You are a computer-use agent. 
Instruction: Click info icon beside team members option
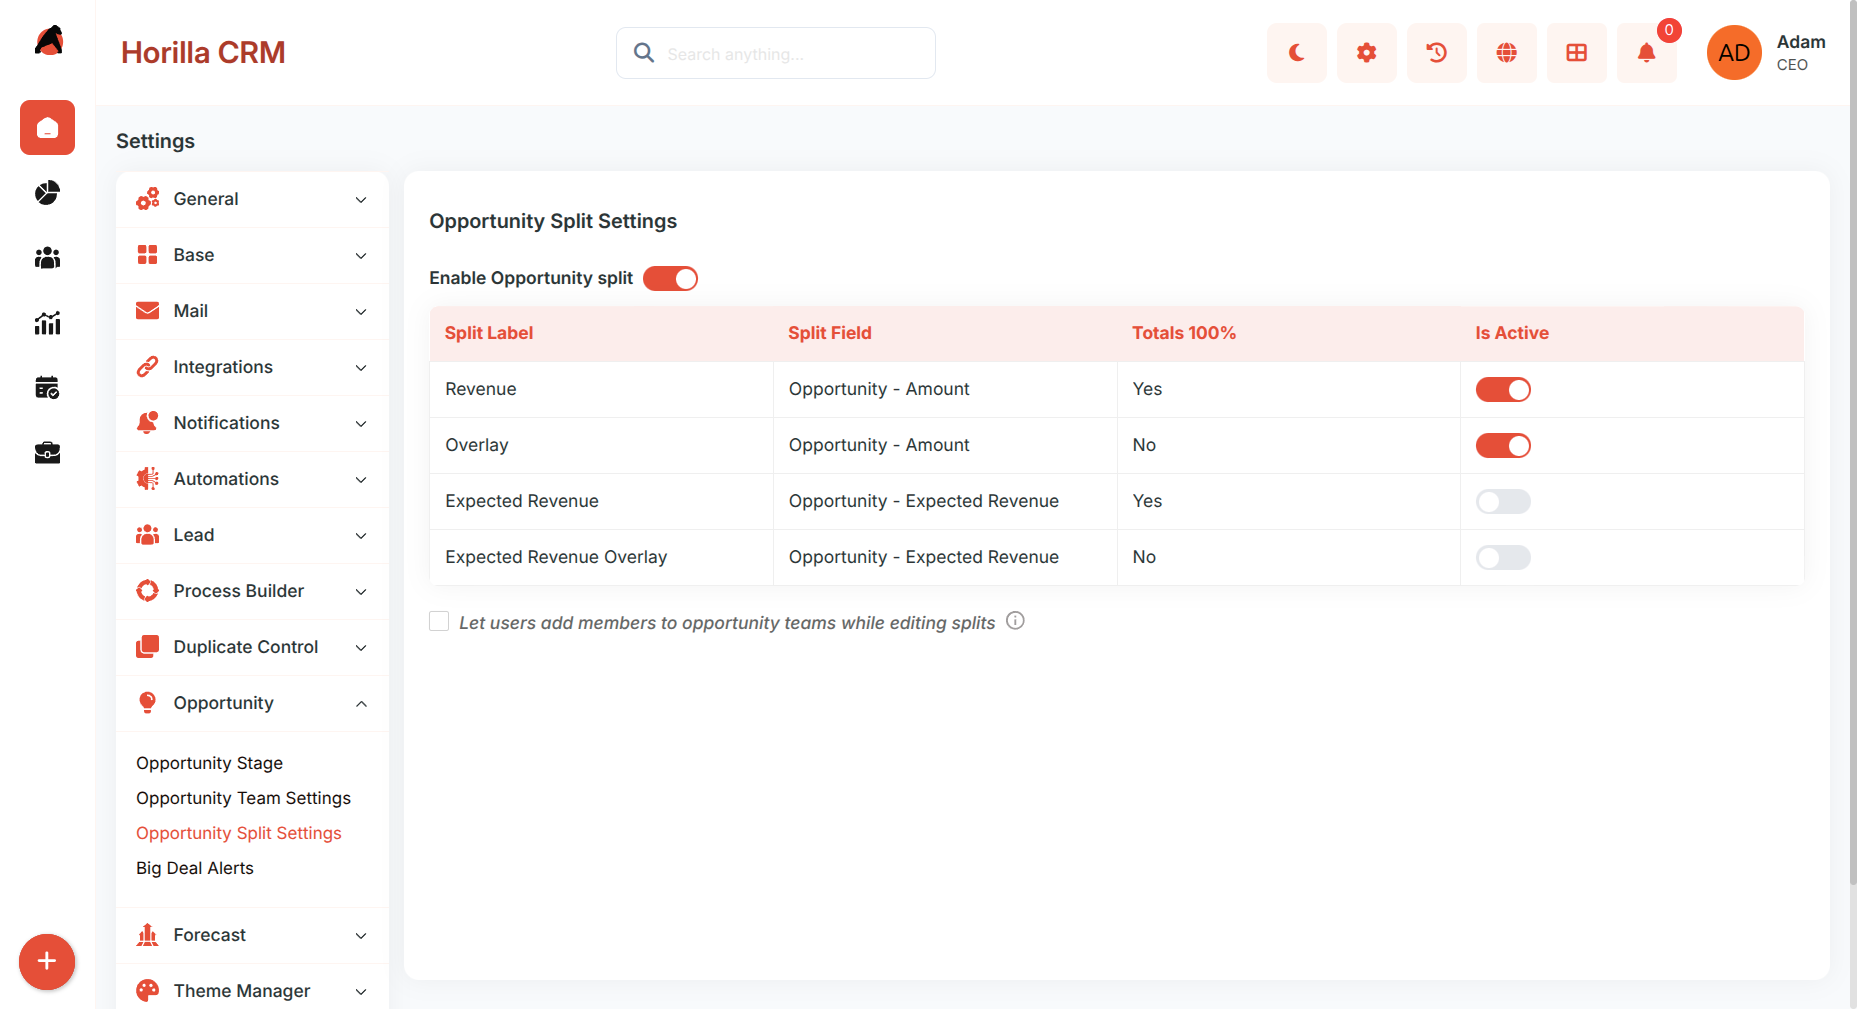point(1015,621)
